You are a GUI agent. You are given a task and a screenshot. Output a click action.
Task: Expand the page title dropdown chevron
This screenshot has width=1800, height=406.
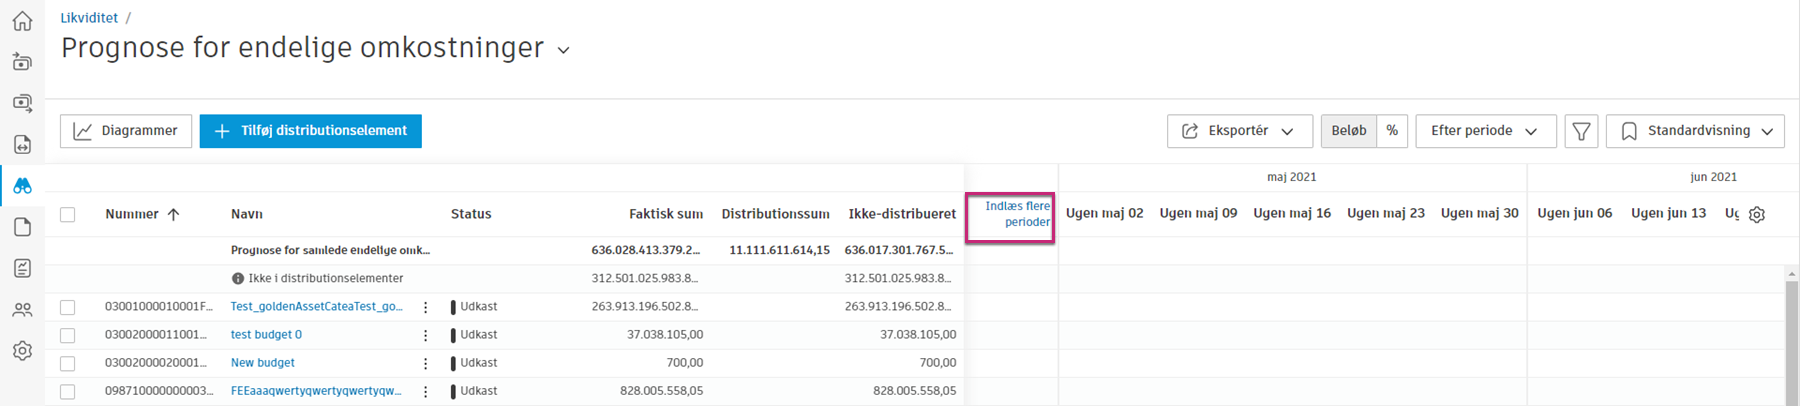[564, 50]
